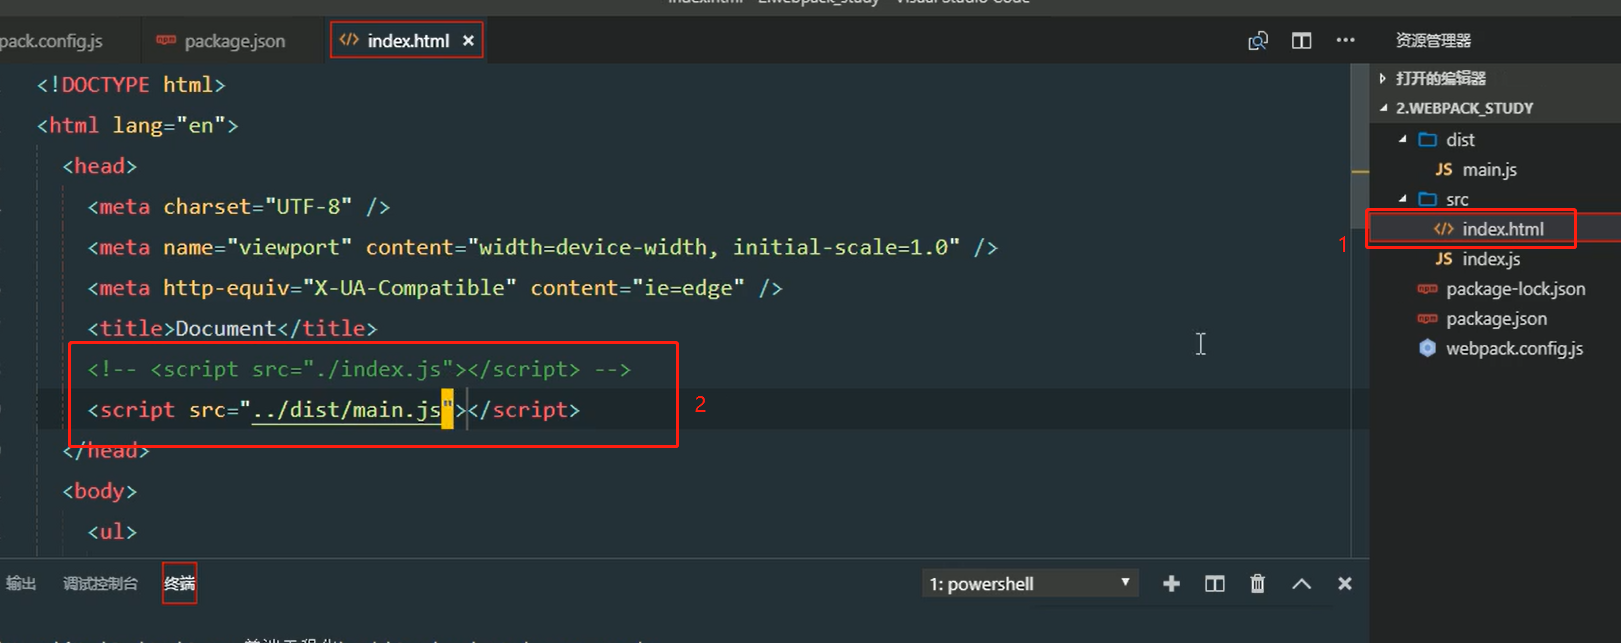Click the JS icon beside index.js
This screenshot has height=643, width=1621.
(x=1444, y=259)
